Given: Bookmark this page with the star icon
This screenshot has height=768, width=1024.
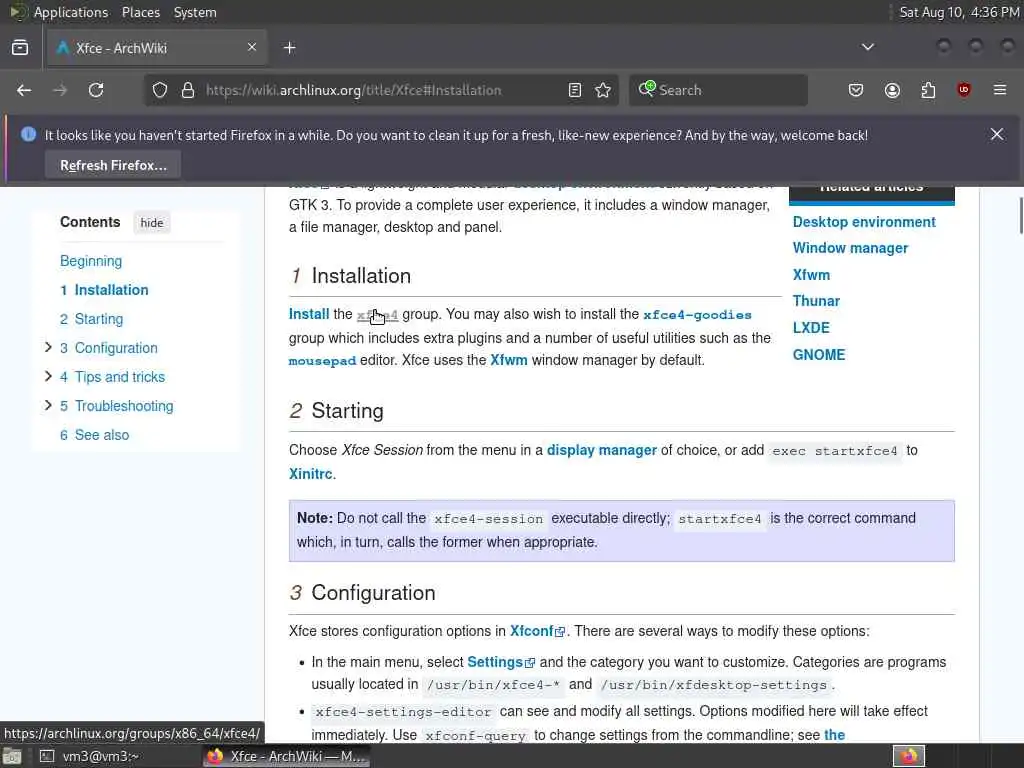Looking at the screenshot, I should point(603,90).
